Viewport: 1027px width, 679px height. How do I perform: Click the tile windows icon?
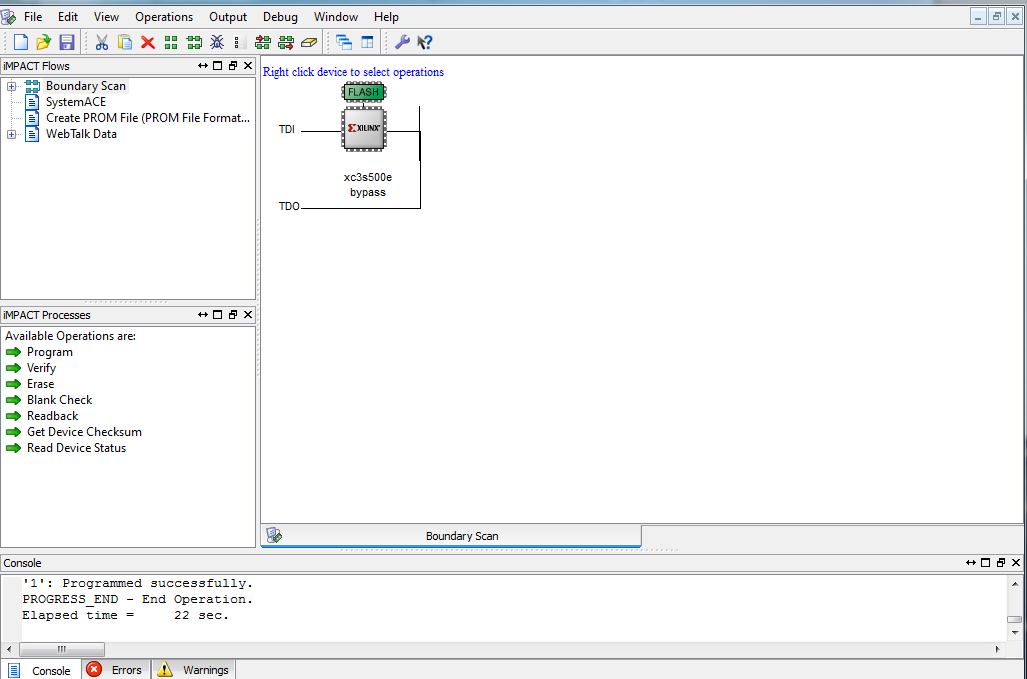click(367, 43)
